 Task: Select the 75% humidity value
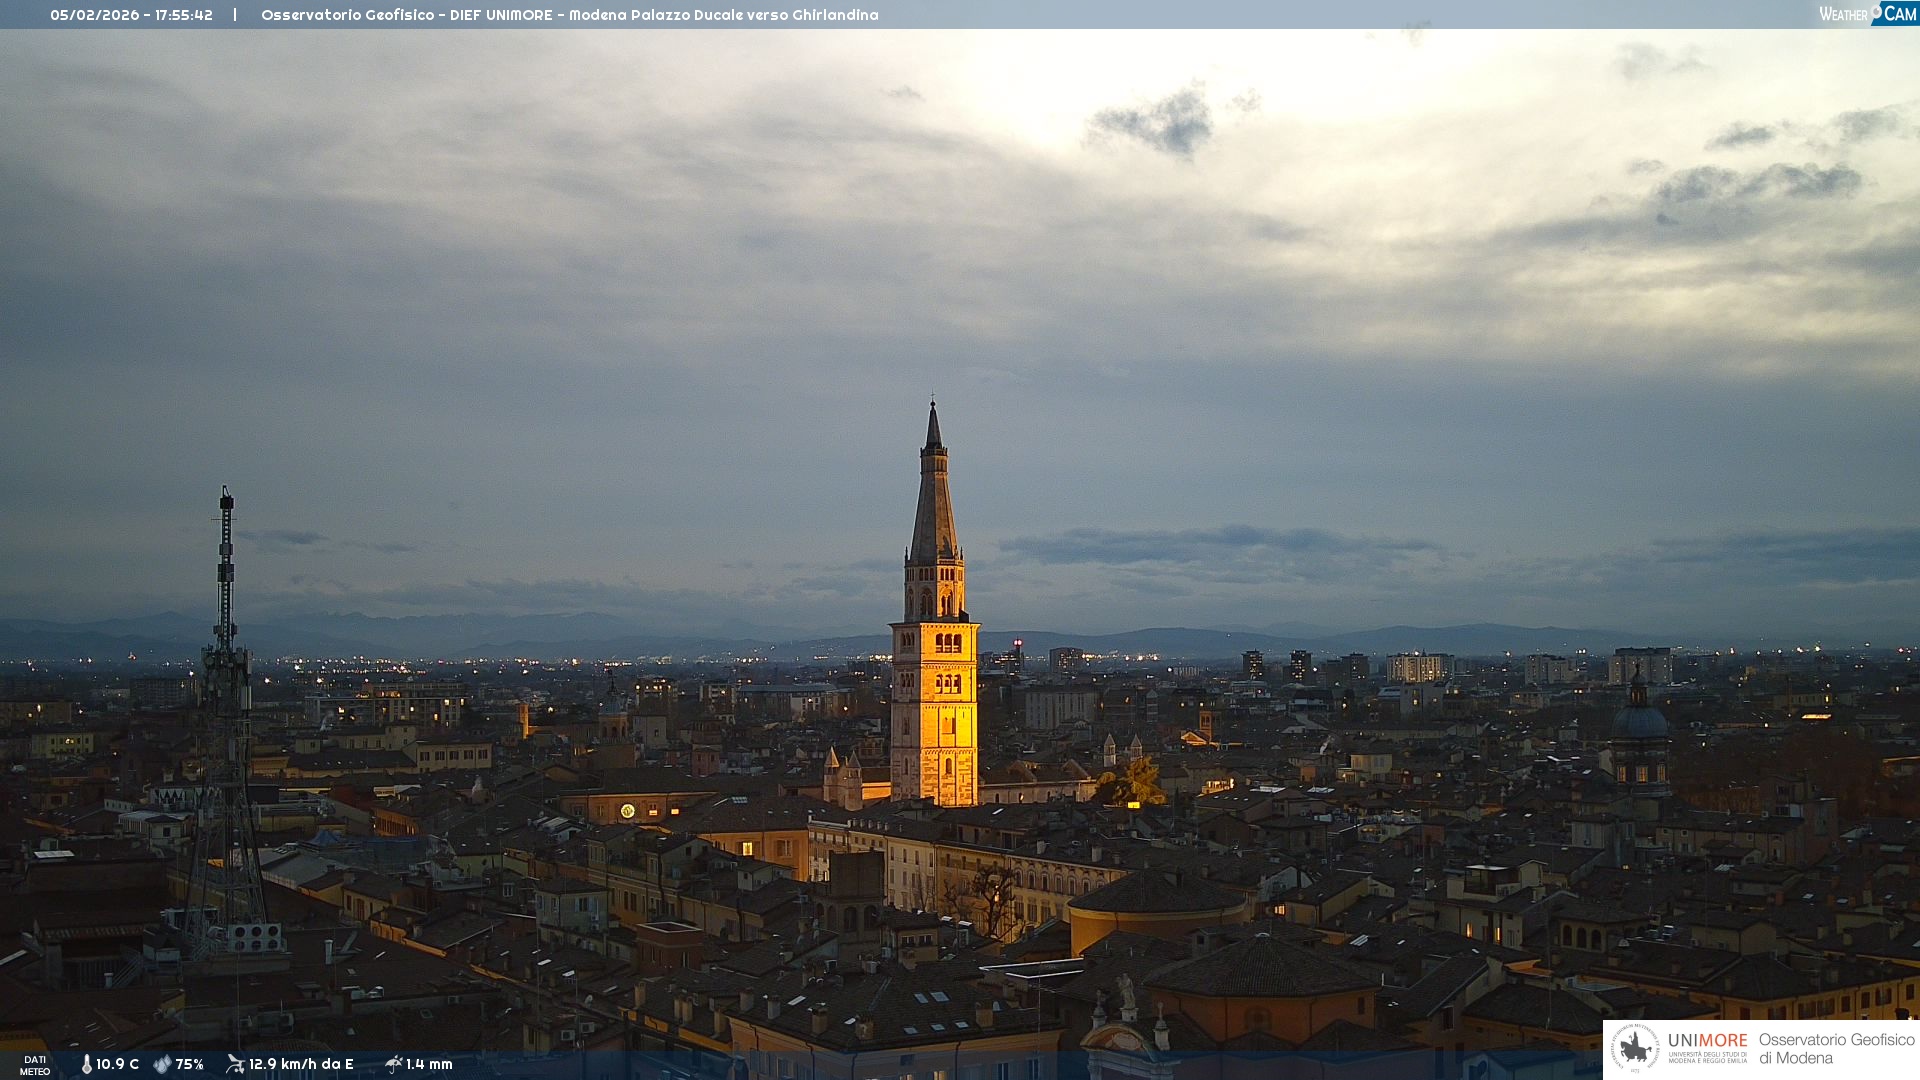point(190,1064)
